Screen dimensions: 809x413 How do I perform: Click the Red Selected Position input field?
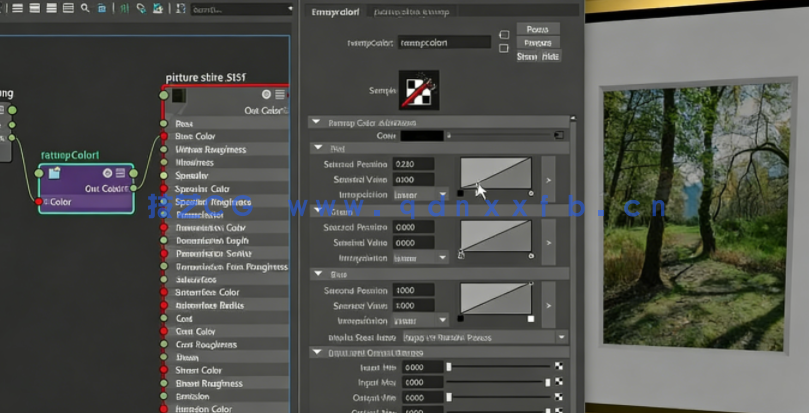[414, 164]
